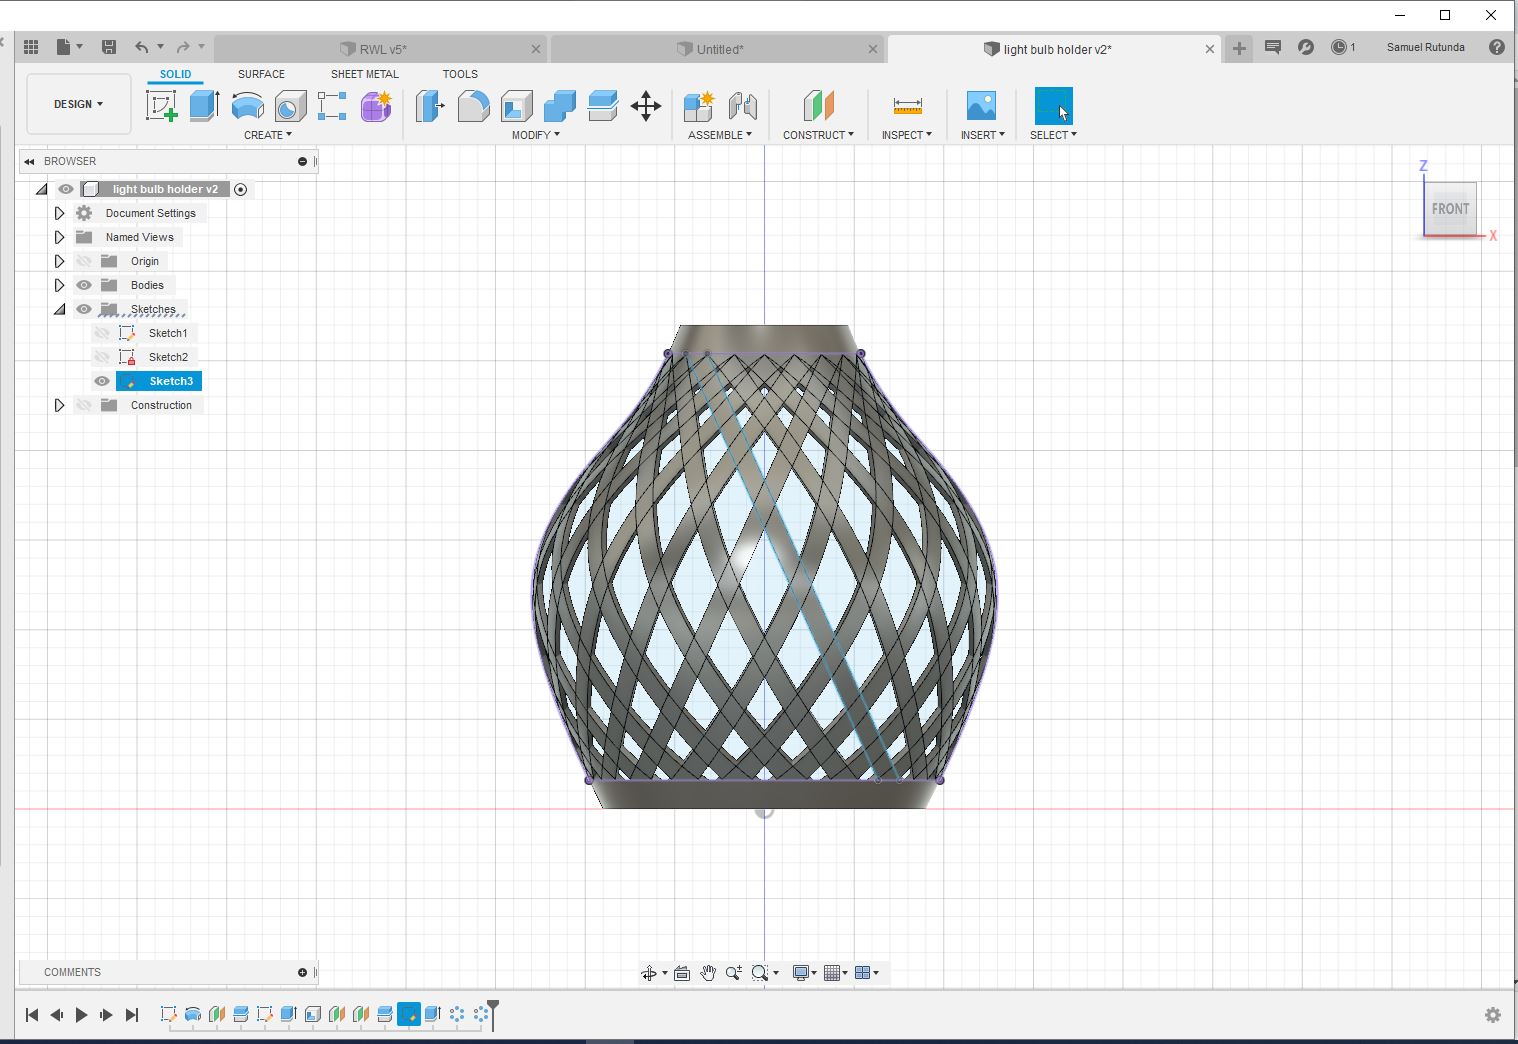Image resolution: width=1518 pixels, height=1044 pixels.
Task: Expand the Origin folder
Action: coord(59,261)
